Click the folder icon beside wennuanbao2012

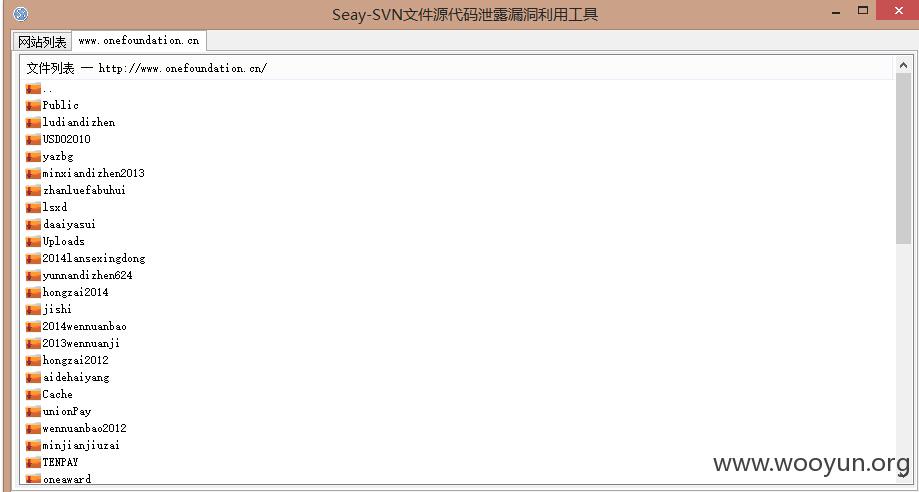tap(33, 429)
